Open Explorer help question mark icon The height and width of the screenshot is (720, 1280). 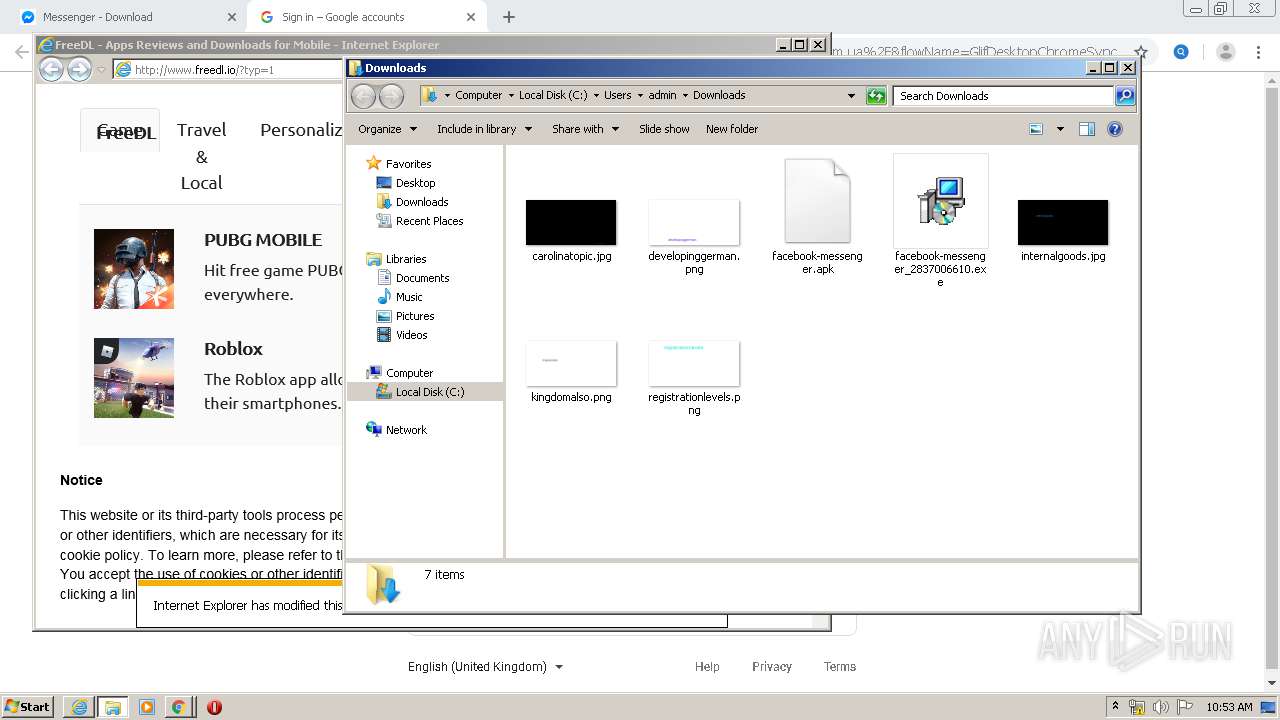(x=1115, y=129)
